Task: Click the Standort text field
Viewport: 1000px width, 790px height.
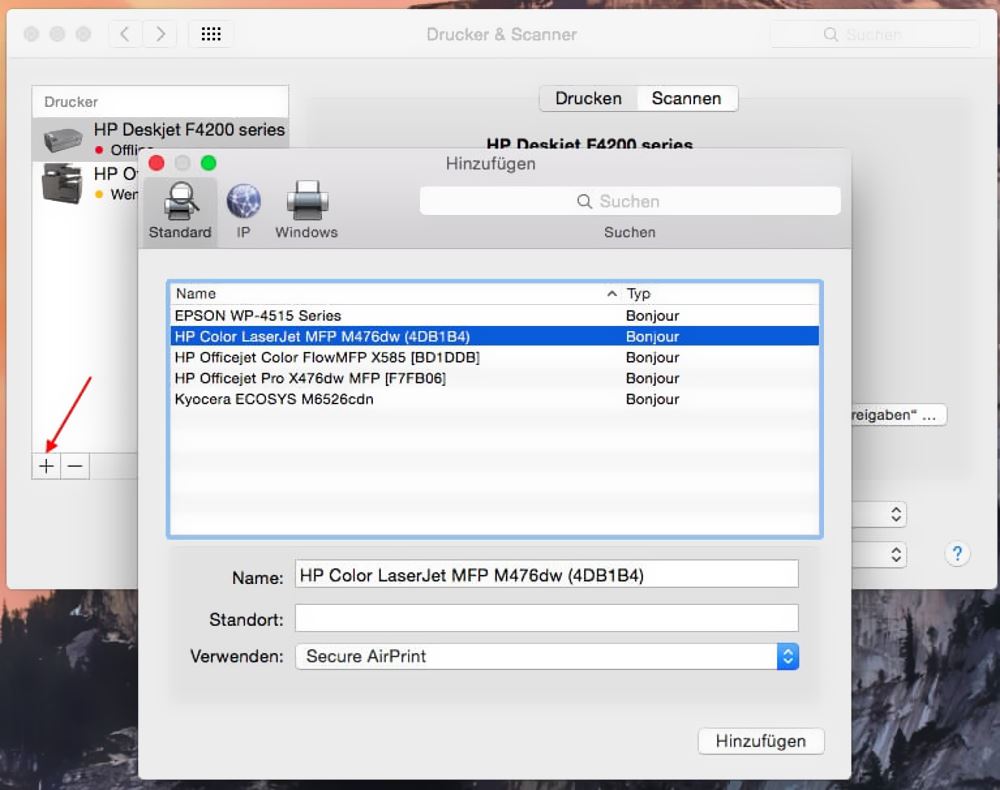Action: tap(547, 618)
